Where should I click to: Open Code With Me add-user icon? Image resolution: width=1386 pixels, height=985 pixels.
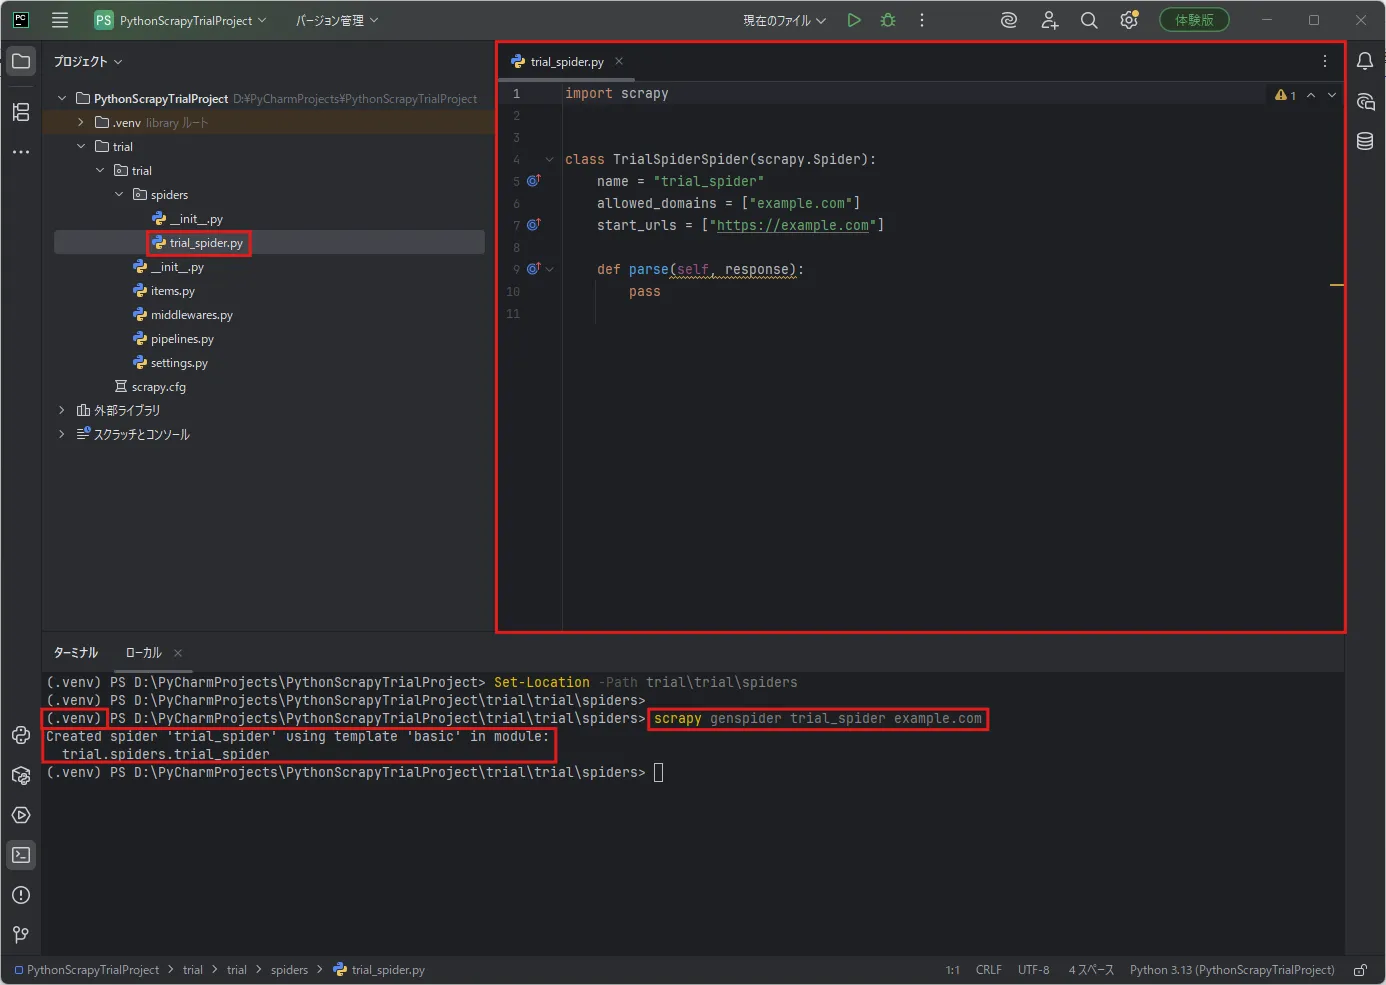coord(1049,20)
